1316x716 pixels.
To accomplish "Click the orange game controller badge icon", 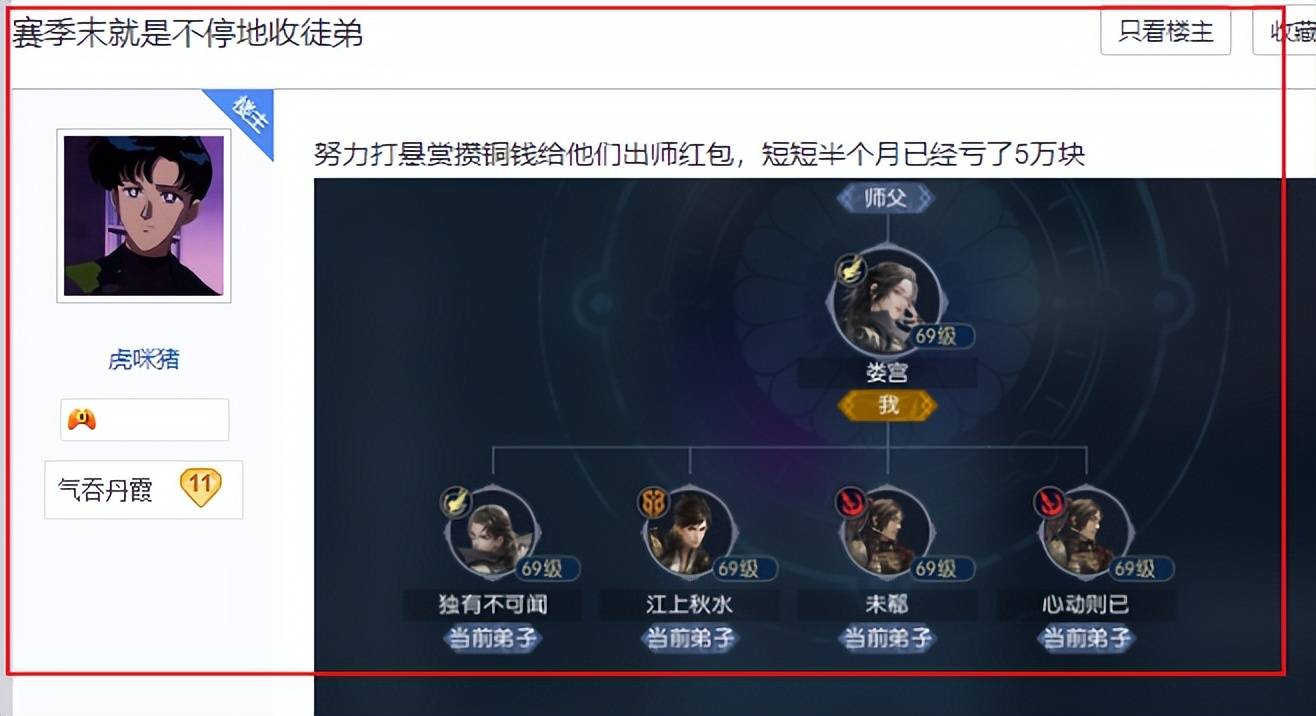I will (x=82, y=420).
